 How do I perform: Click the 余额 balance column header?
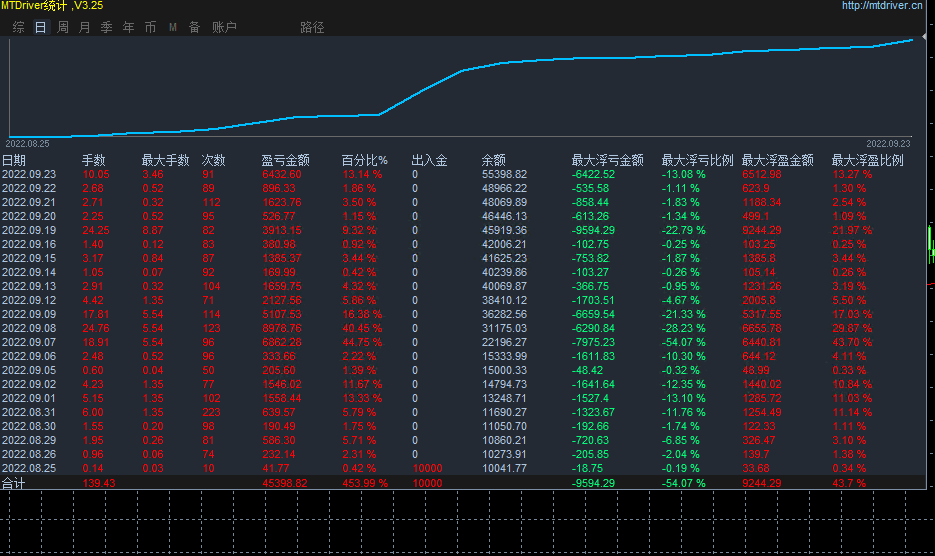point(493,160)
